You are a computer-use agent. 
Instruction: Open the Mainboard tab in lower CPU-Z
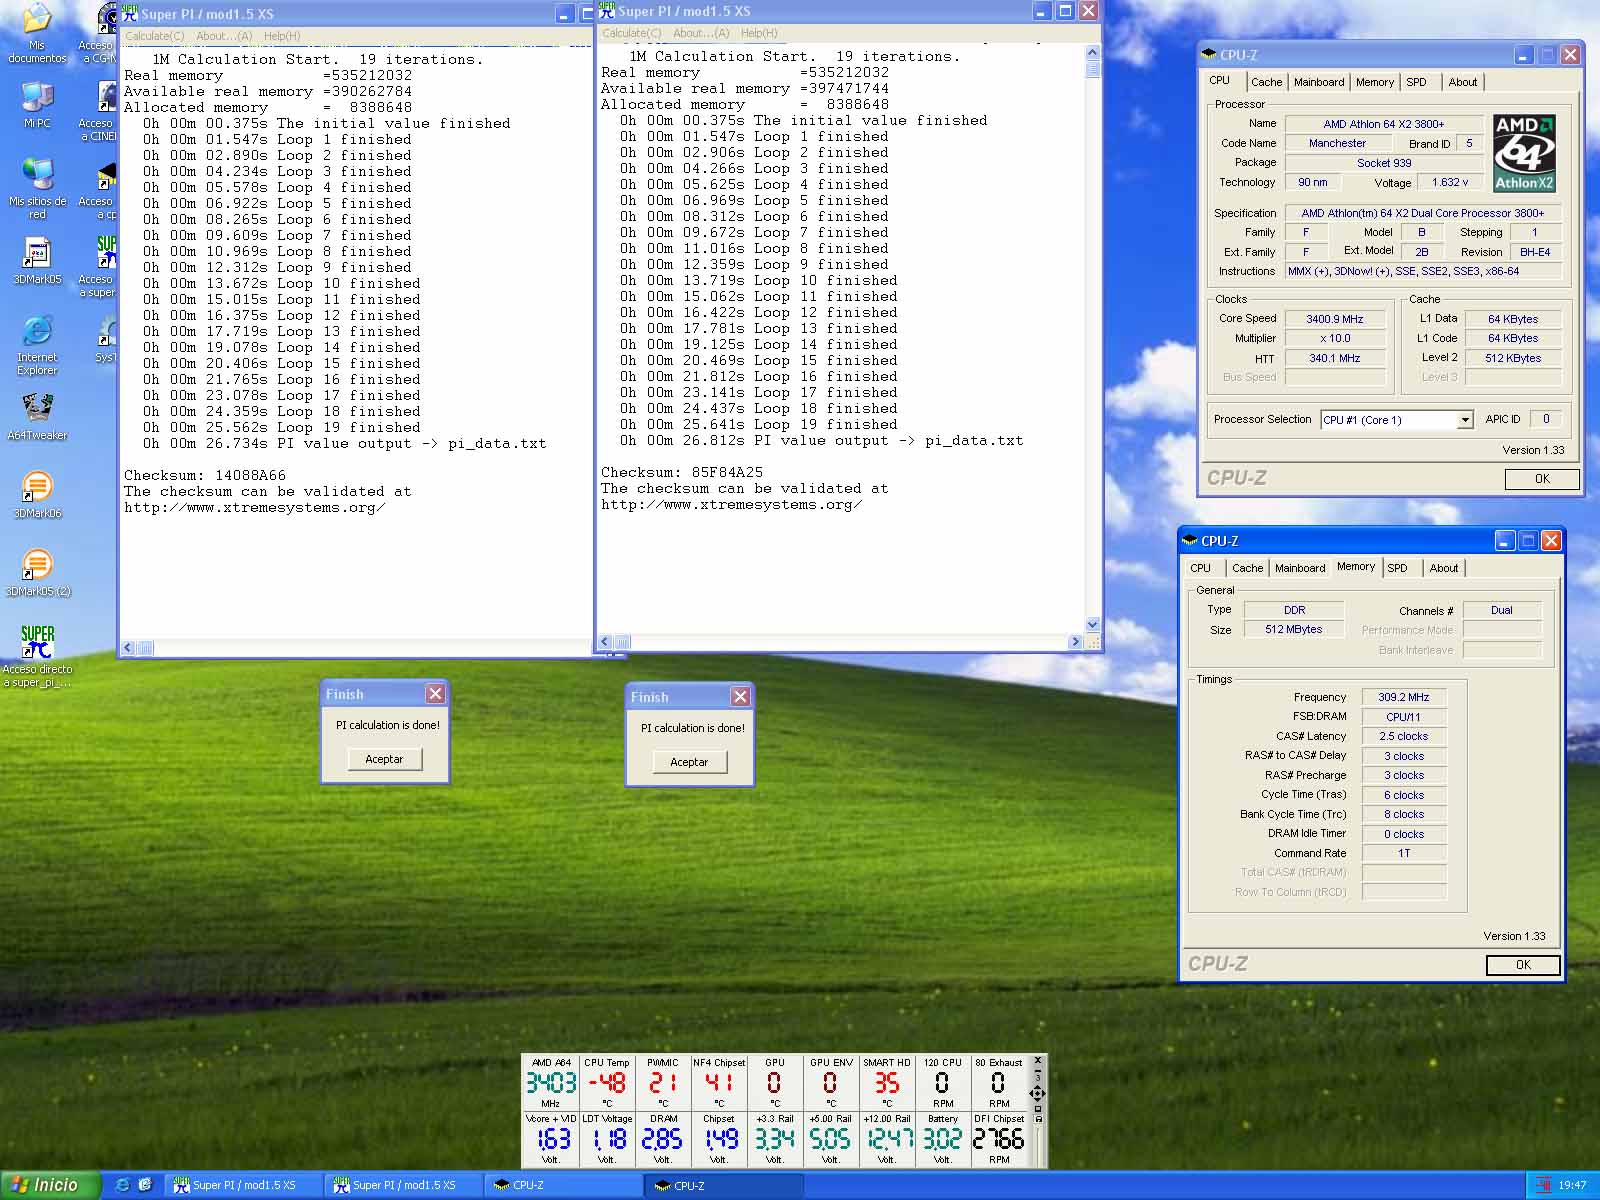click(x=1300, y=568)
